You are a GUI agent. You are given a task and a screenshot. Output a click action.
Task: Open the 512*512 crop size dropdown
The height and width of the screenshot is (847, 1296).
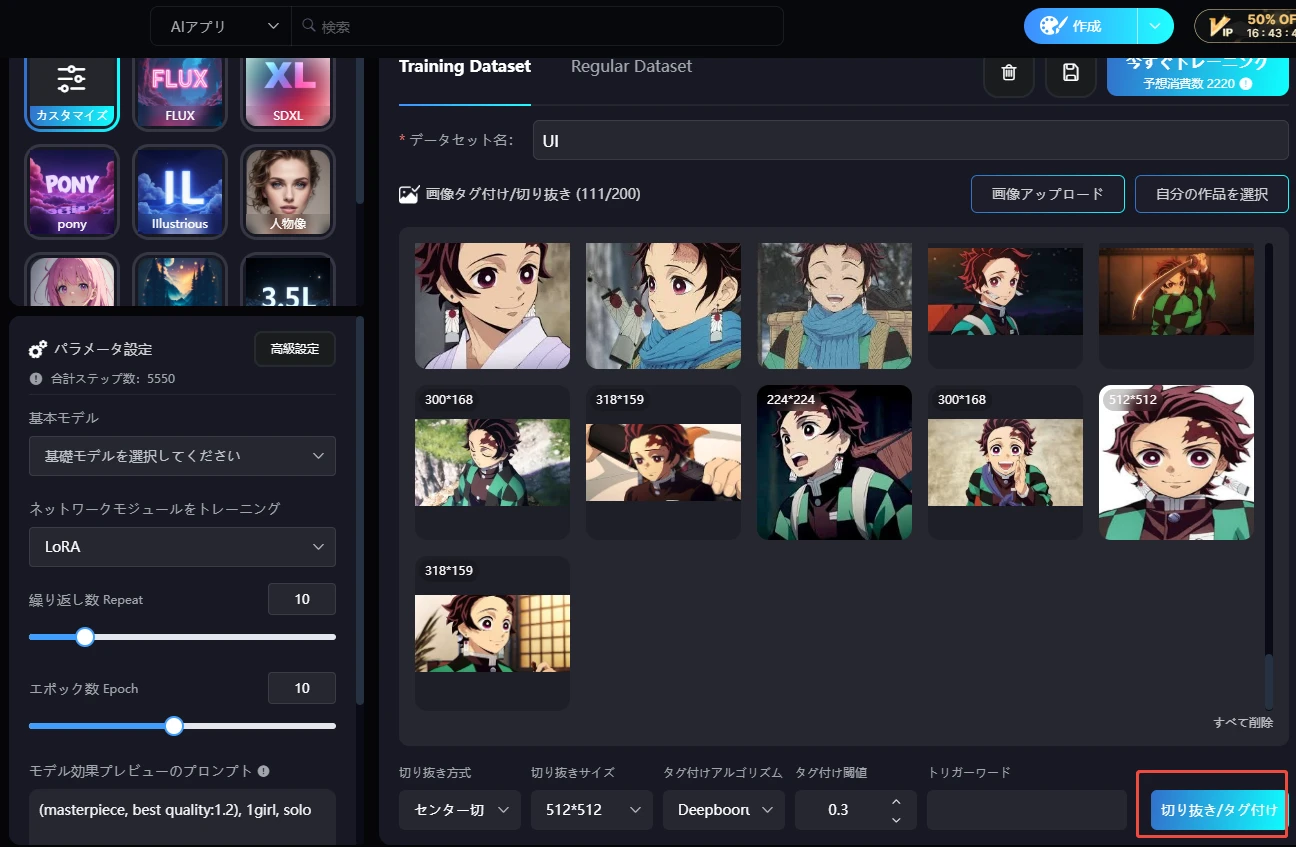click(591, 810)
